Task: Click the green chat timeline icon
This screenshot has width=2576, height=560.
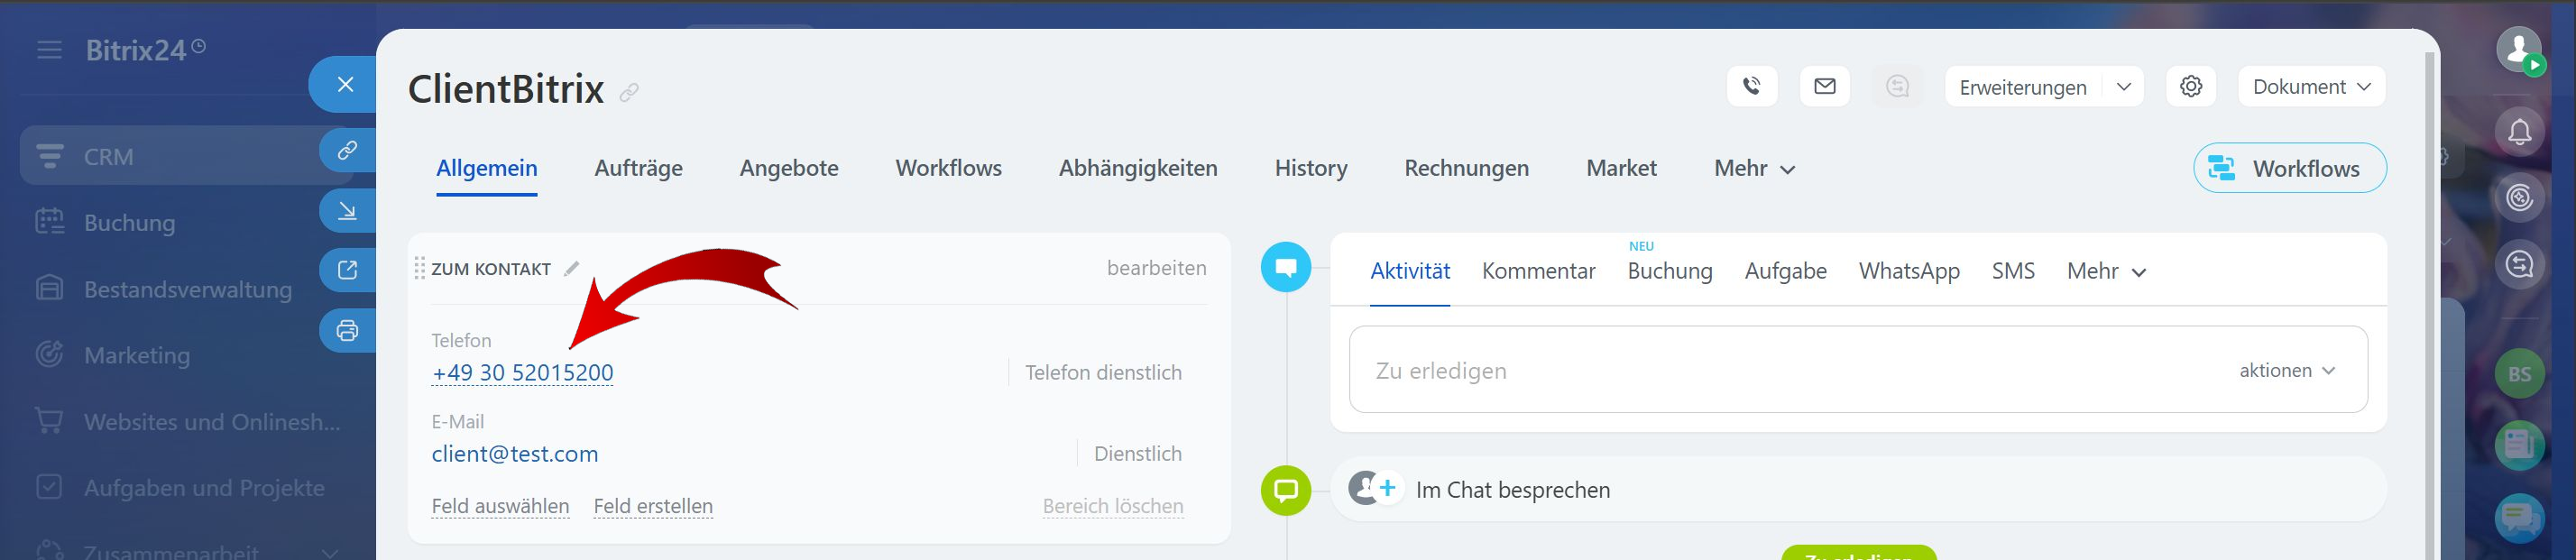Action: (1286, 491)
